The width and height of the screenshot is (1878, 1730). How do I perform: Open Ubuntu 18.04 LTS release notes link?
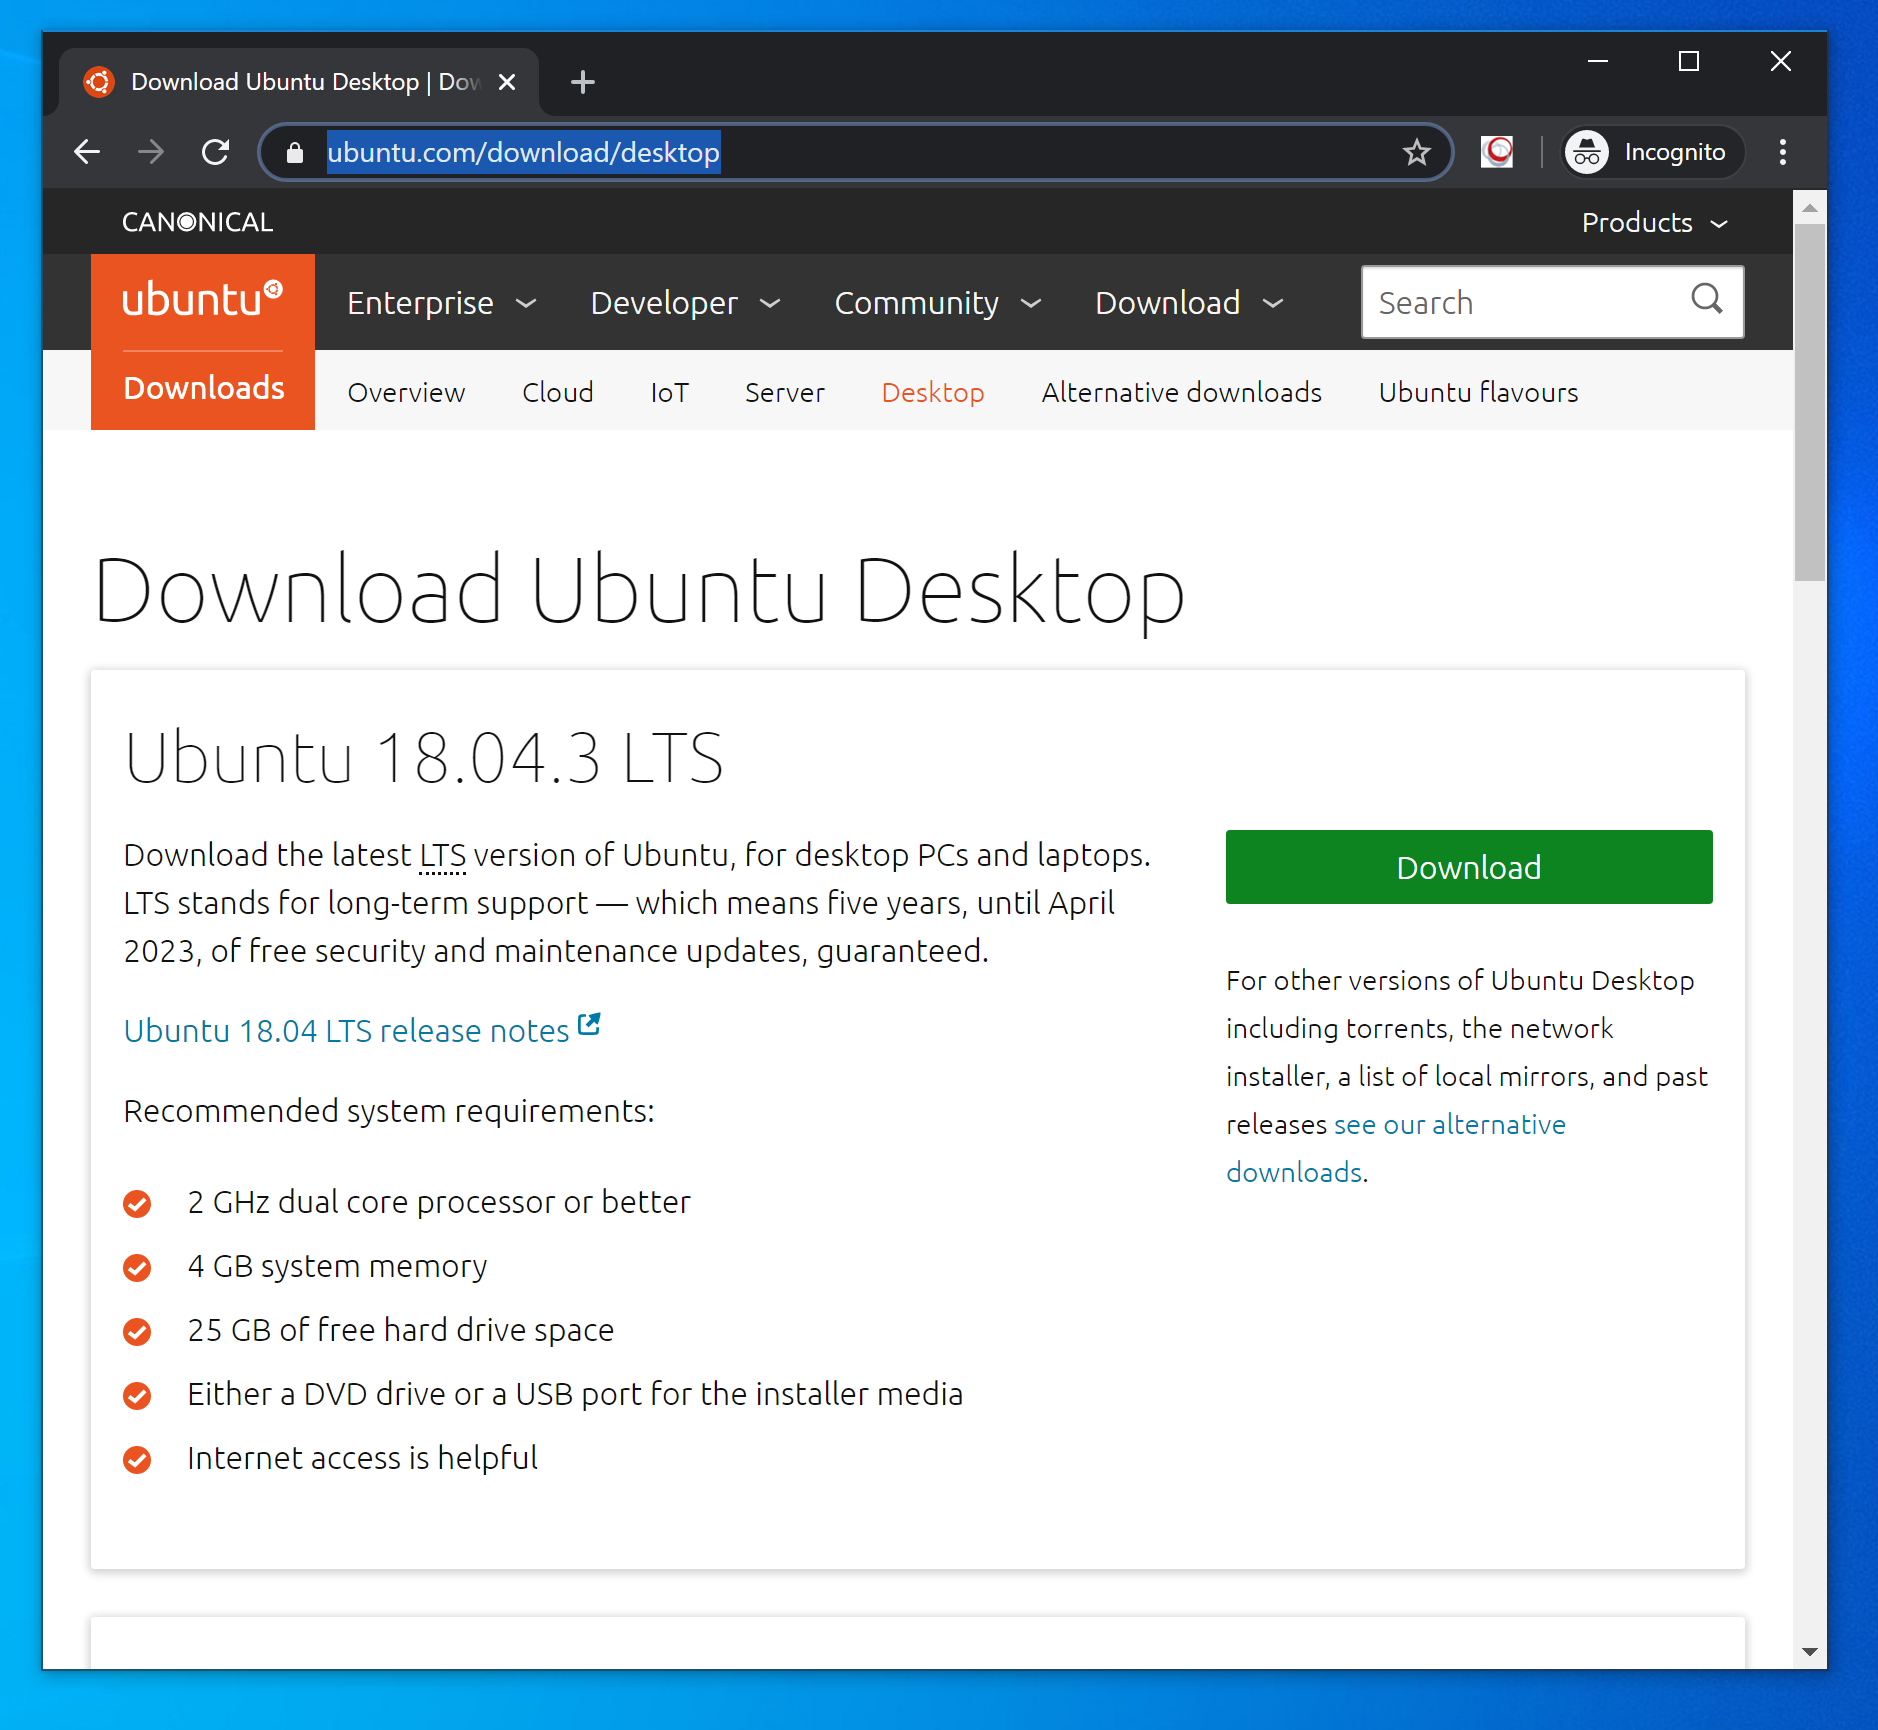pos(346,1030)
